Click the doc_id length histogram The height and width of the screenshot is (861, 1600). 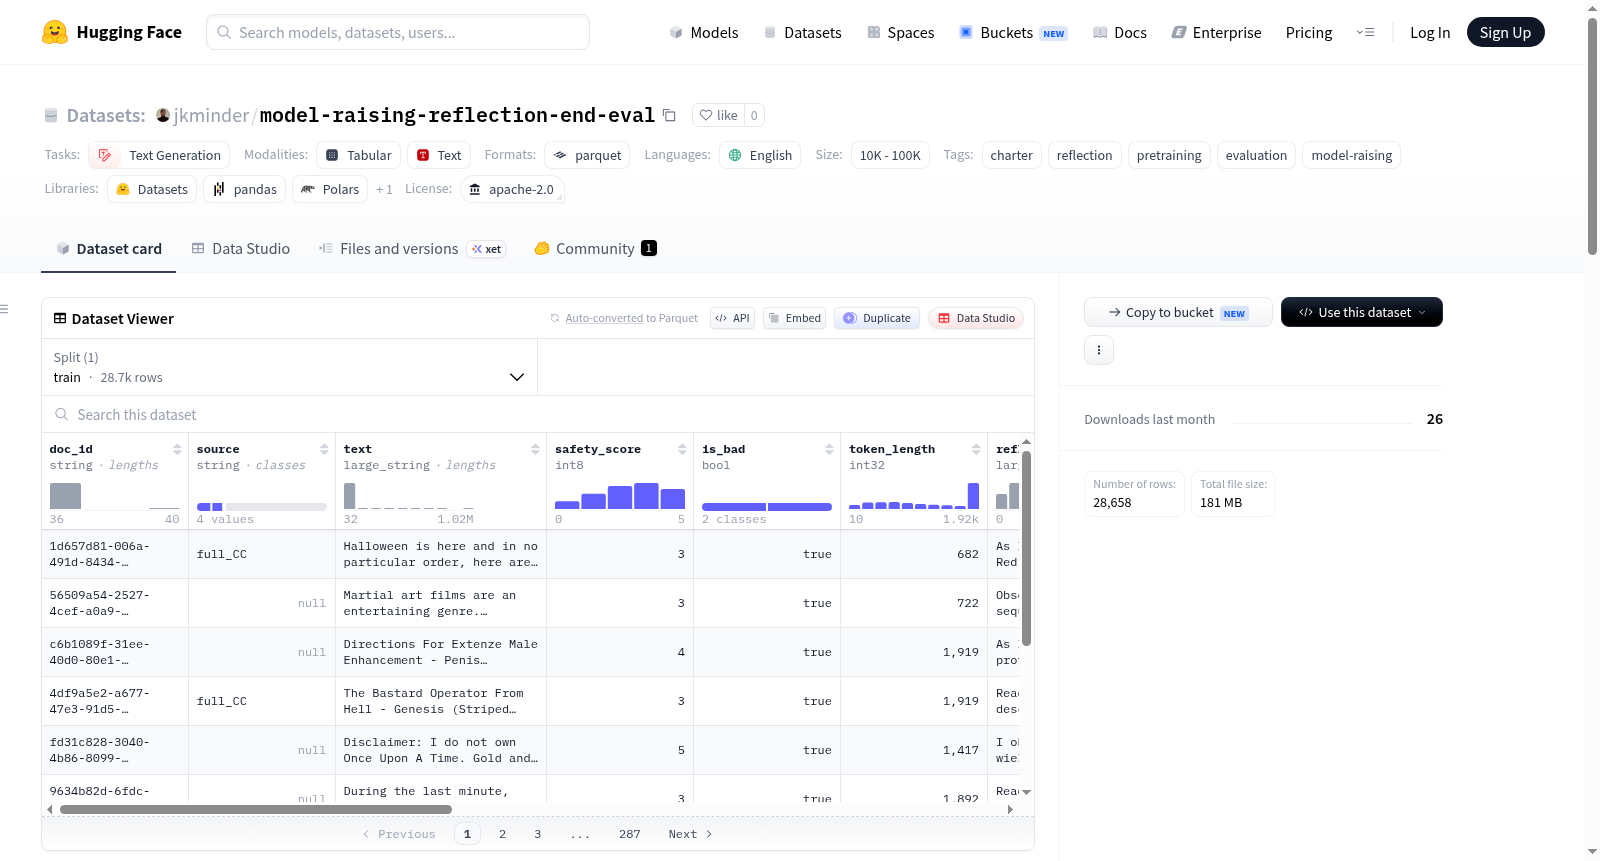tap(115, 496)
